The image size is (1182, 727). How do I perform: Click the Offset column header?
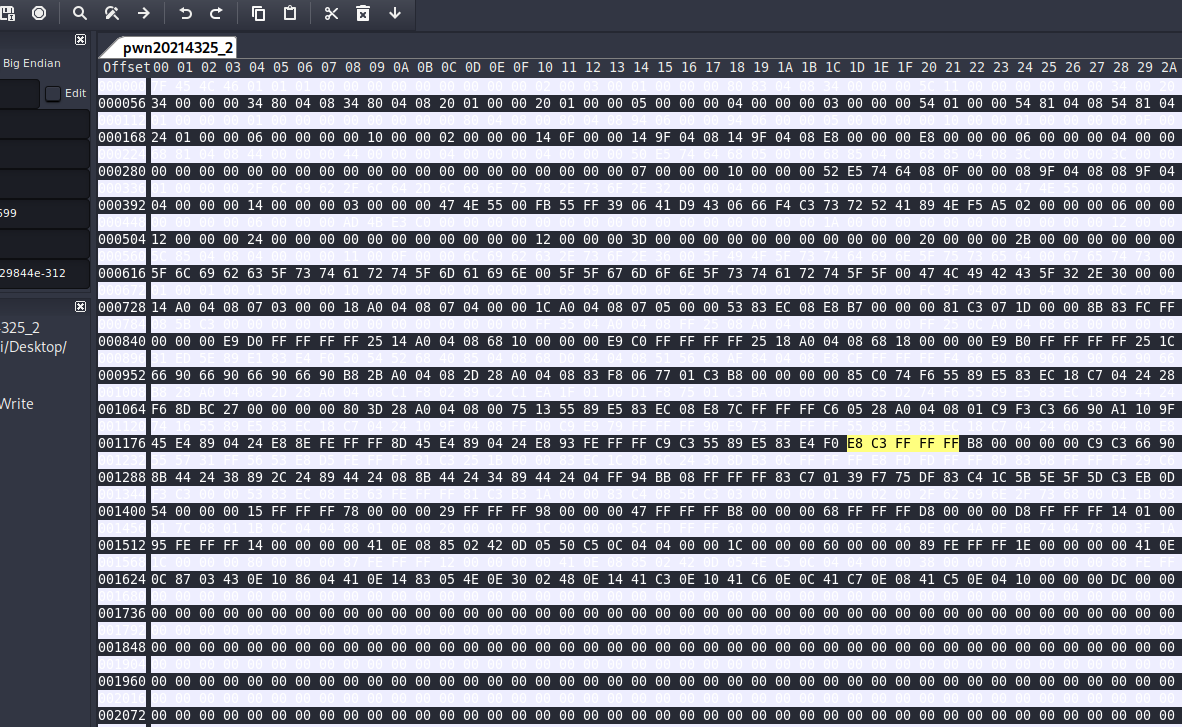tap(126, 67)
